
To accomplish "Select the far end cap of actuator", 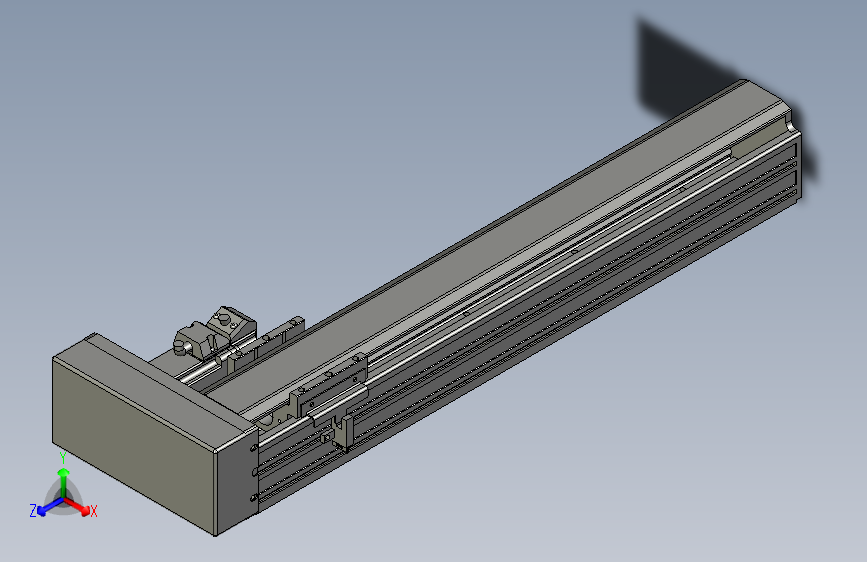I will [x=795, y=150].
